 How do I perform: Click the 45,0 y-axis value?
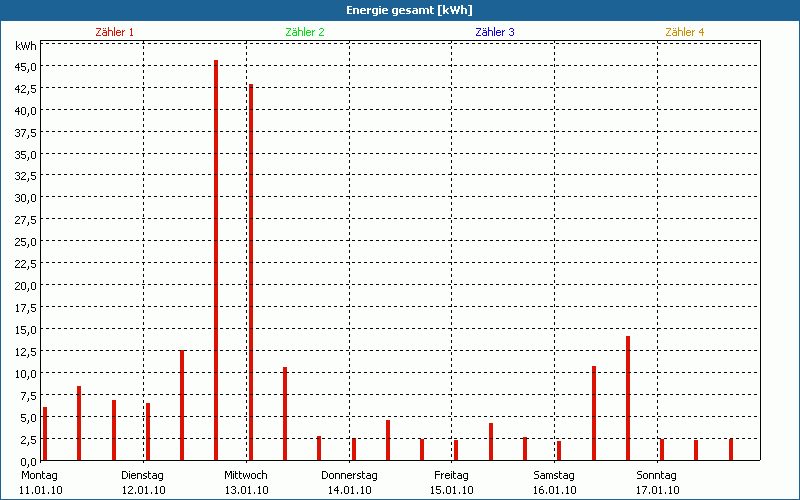click(x=26, y=67)
